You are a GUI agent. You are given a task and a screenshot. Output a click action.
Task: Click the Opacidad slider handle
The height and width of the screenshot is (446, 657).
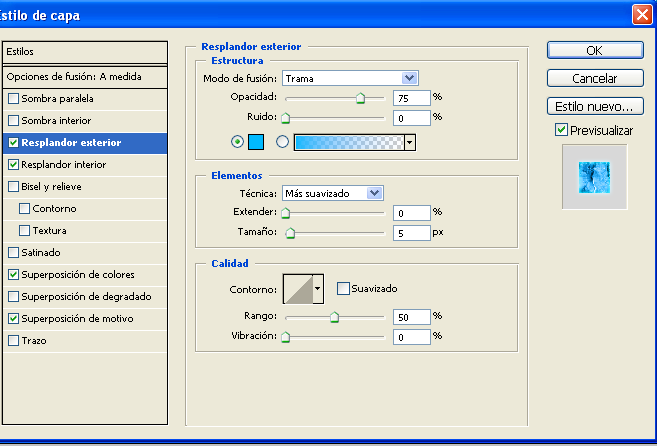(x=360, y=98)
